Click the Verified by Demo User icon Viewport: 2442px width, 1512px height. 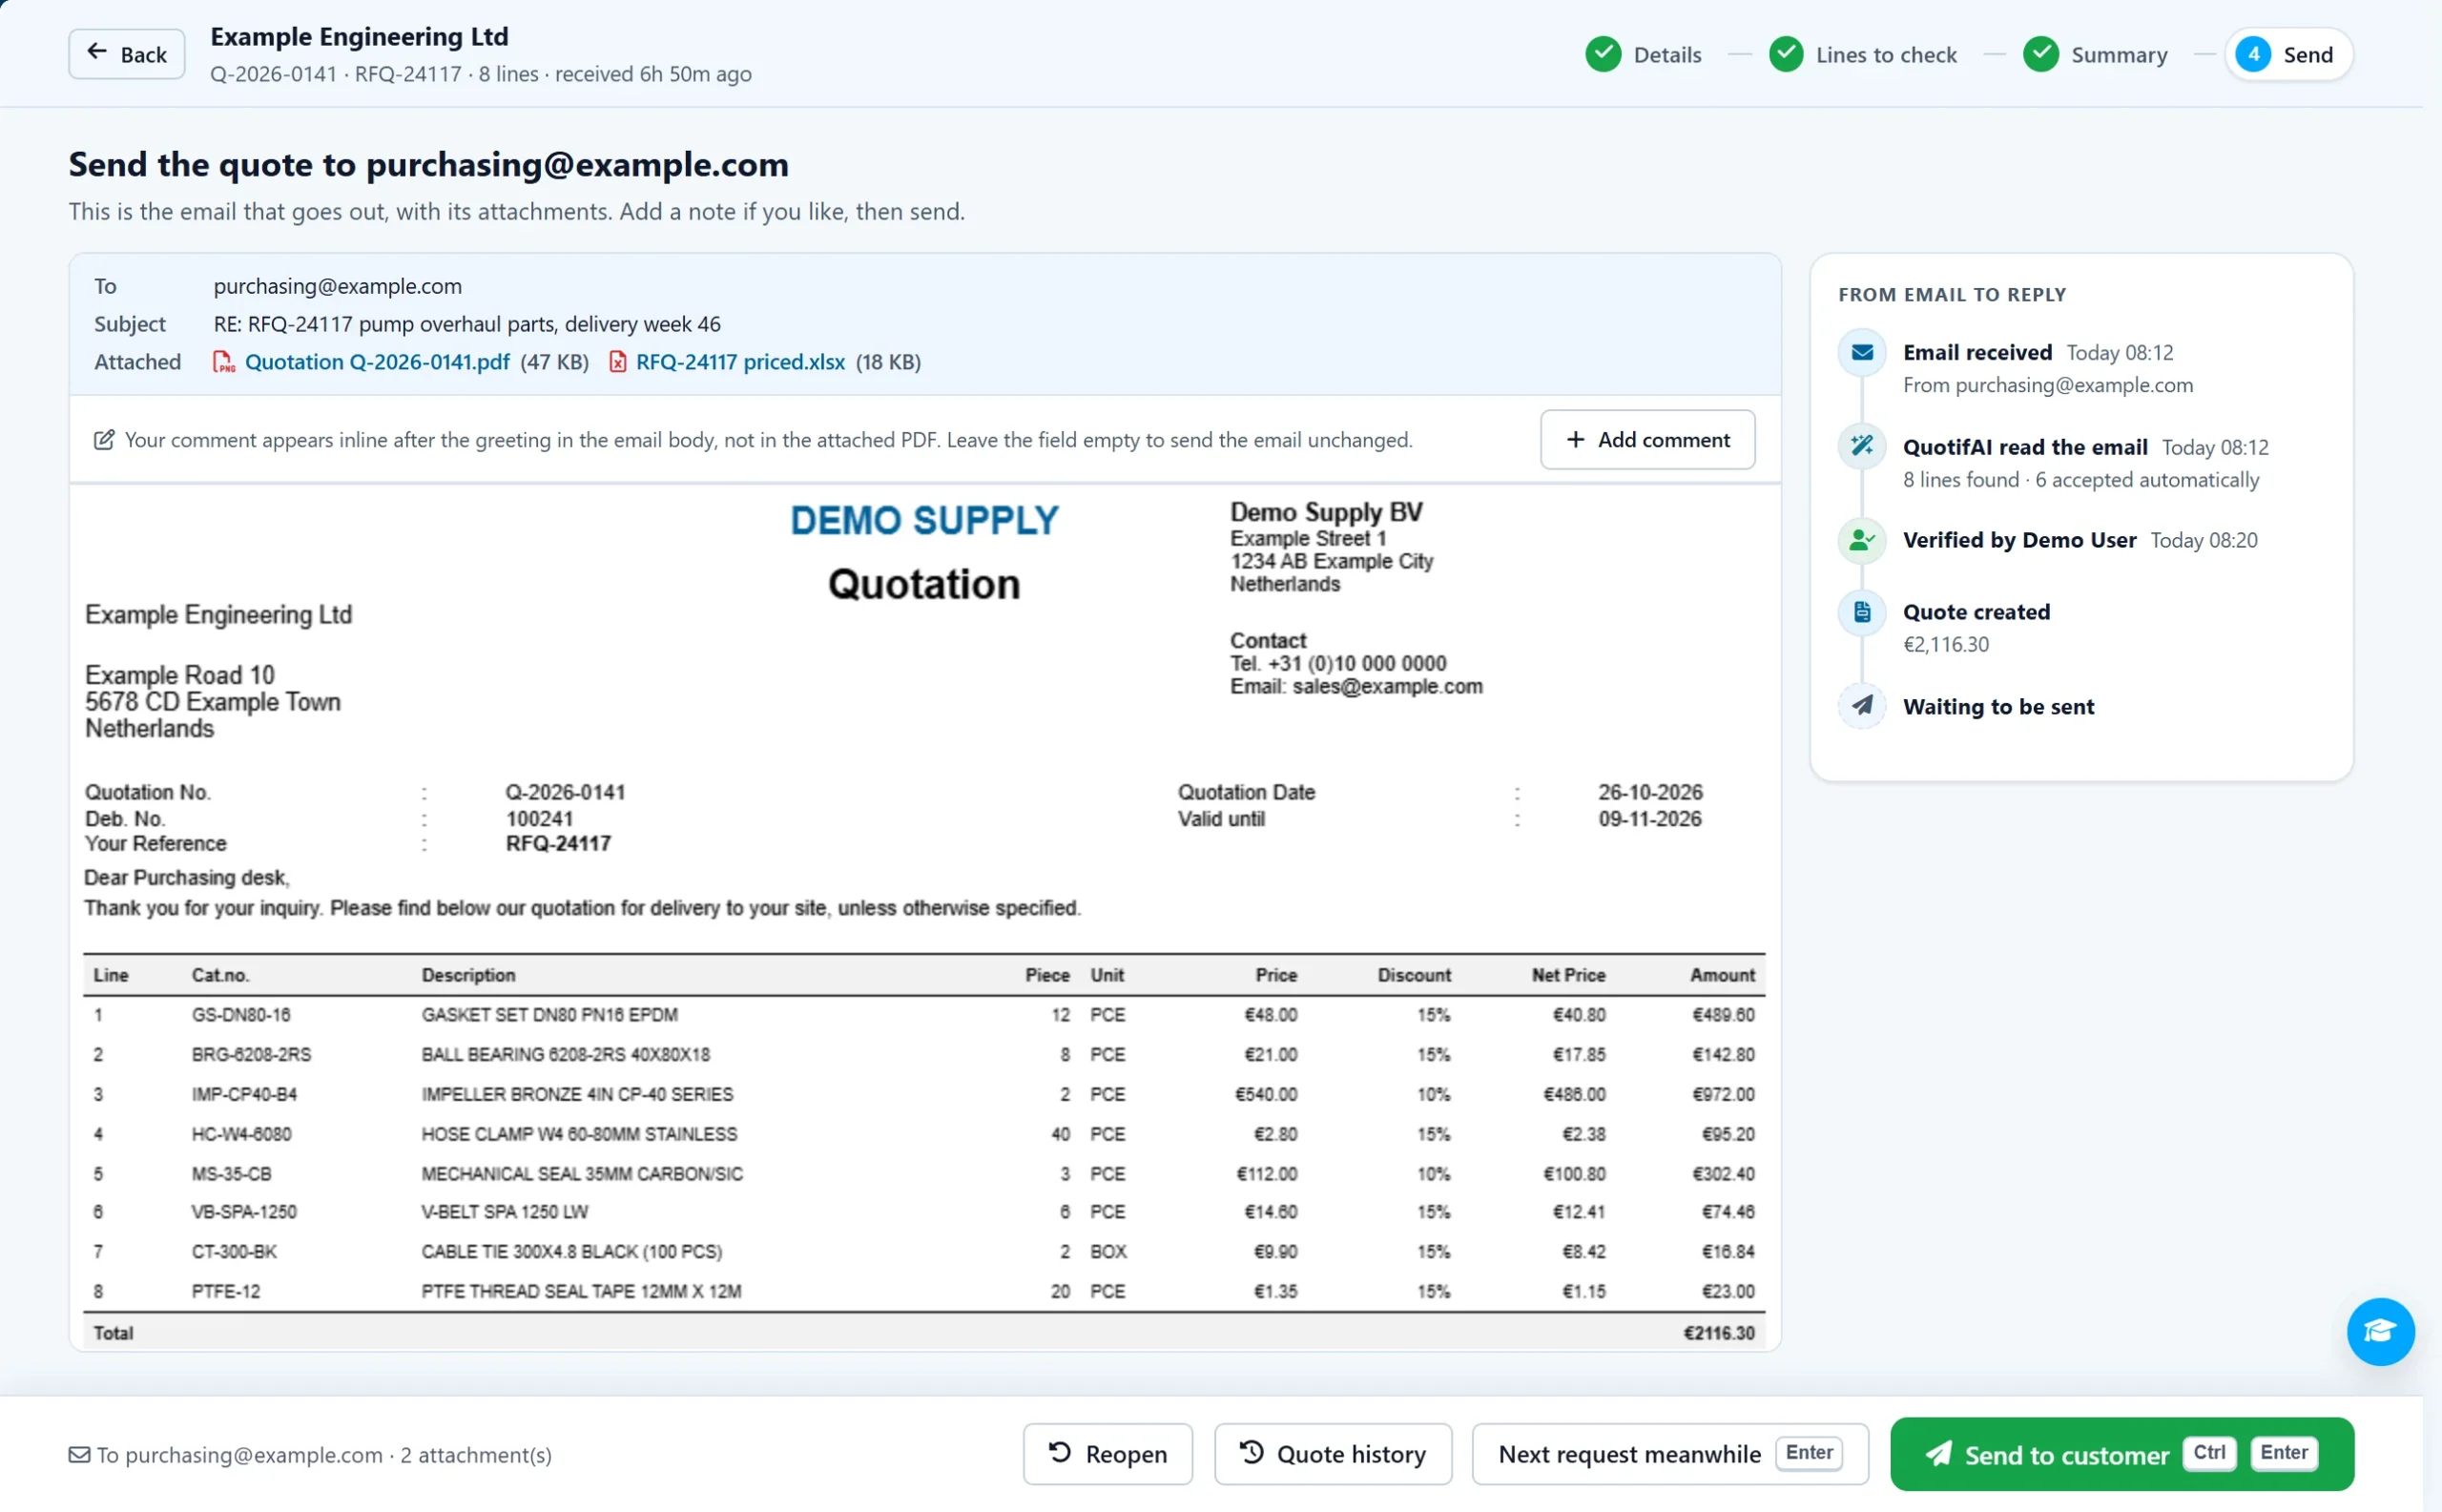pyautogui.click(x=1862, y=541)
